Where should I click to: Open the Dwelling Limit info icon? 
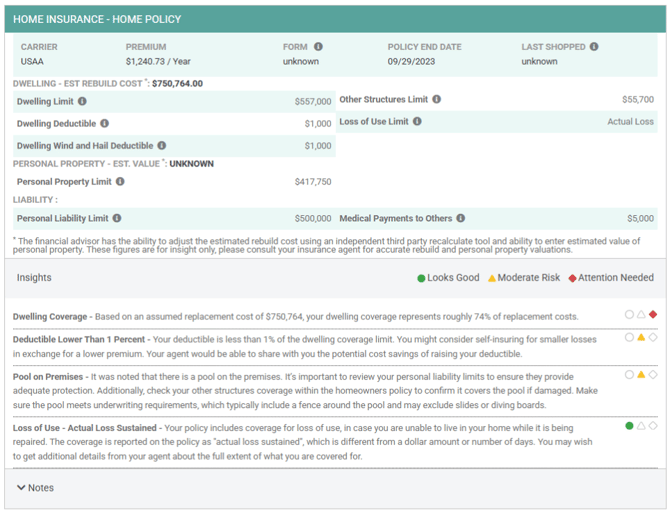tap(82, 101)
